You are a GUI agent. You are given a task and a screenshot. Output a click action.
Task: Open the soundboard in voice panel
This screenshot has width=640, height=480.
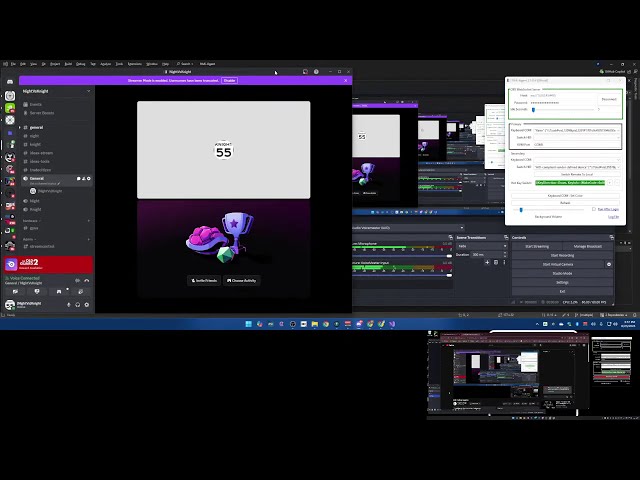pyautogui.click(x=80, y=291)
